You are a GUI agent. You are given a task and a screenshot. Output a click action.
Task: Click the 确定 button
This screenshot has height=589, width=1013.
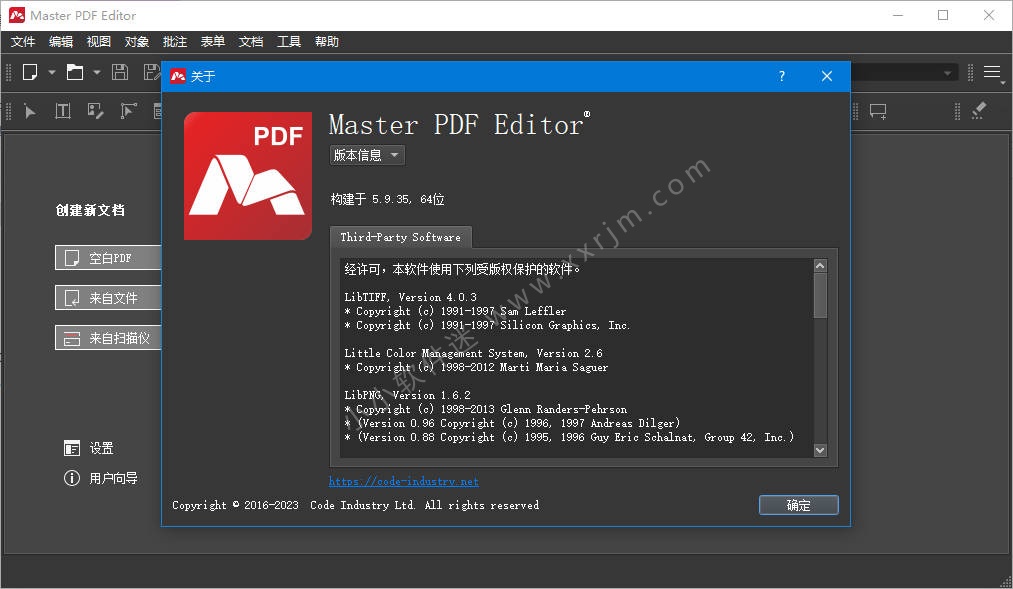(799, 505)
